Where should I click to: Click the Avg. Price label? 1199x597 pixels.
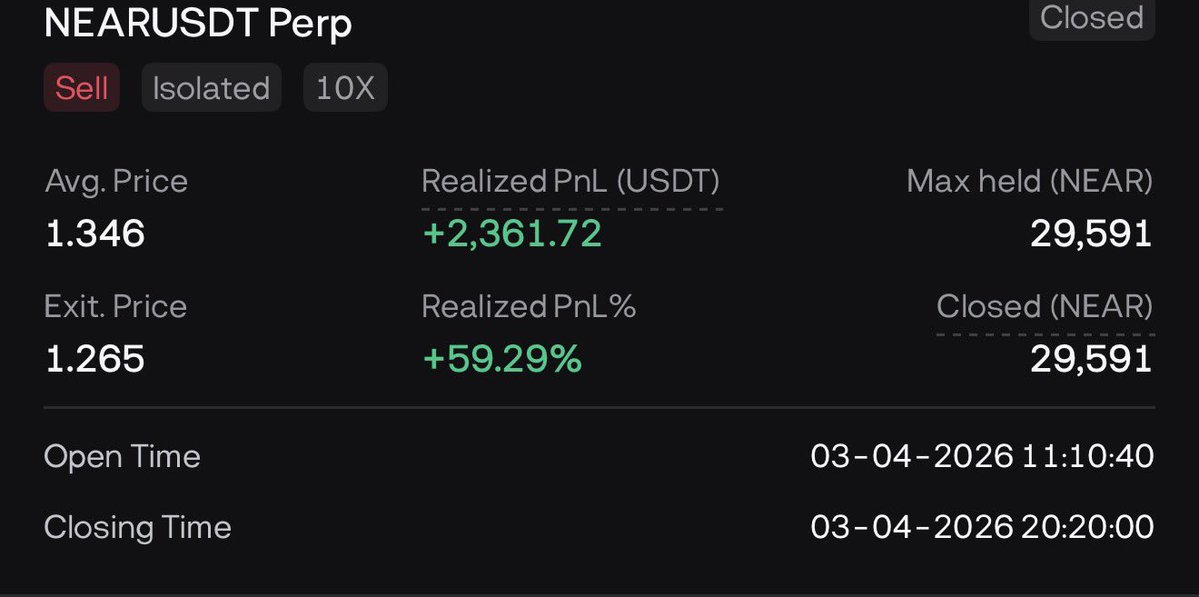[x=116, y=181]
